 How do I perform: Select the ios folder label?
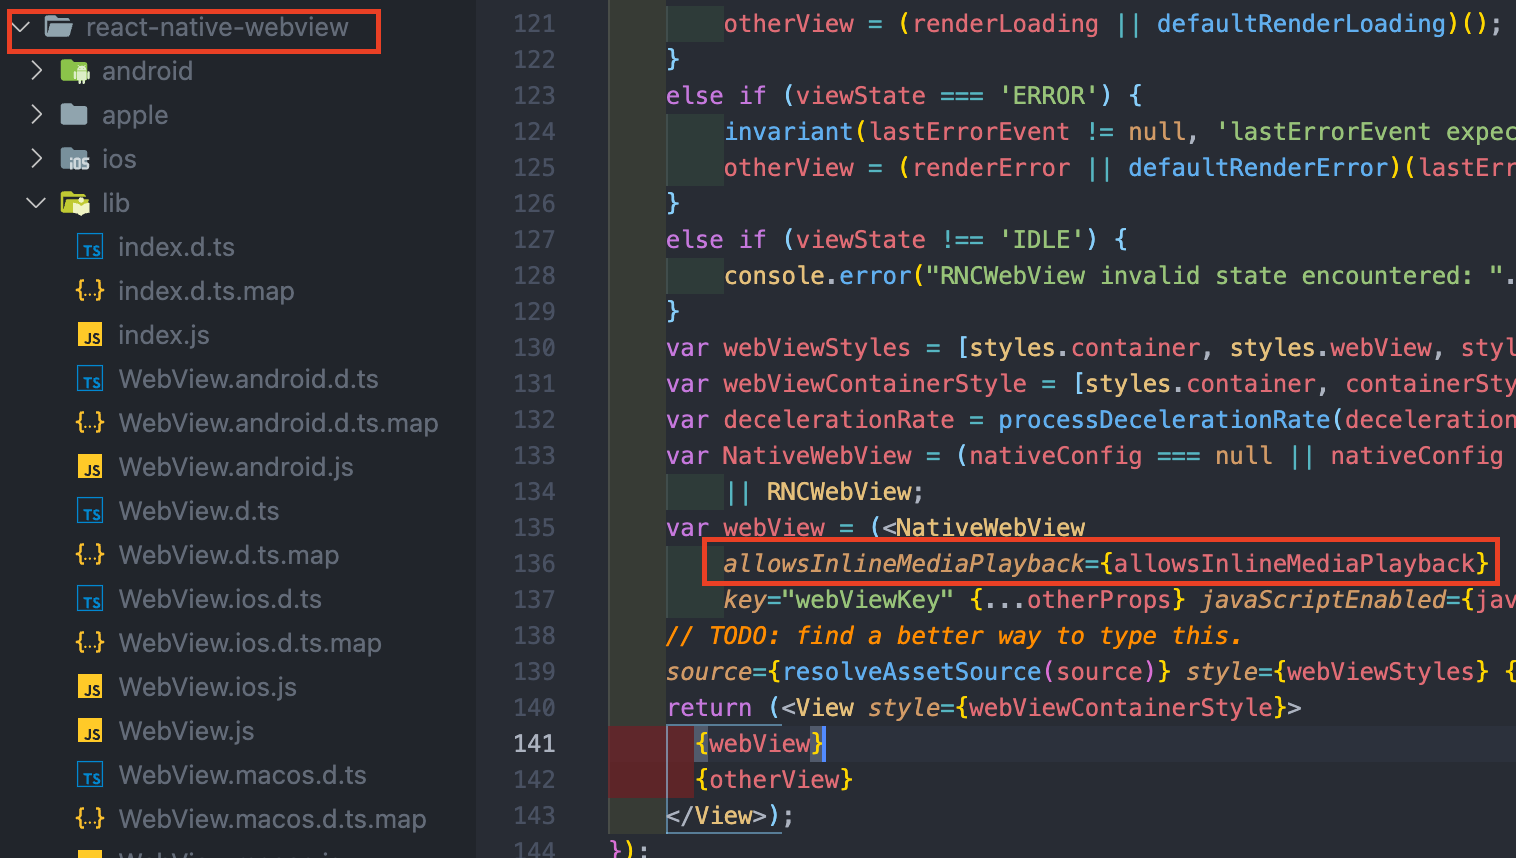(x=119, y=159)
